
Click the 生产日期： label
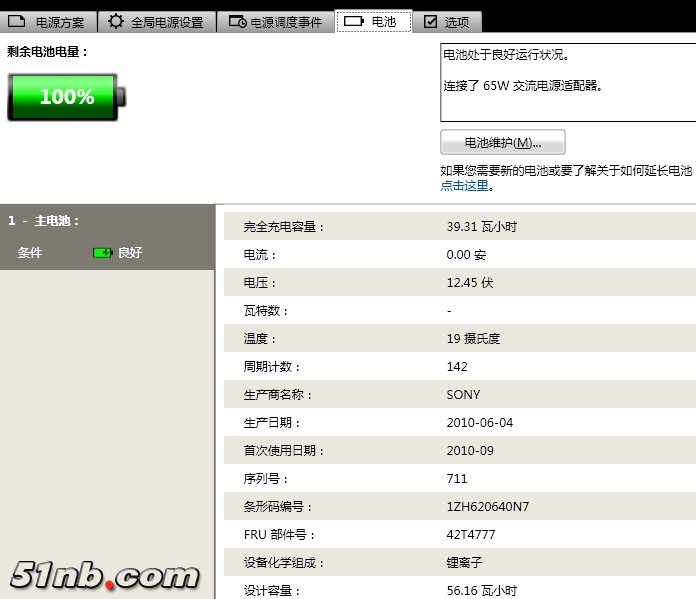[272, 423]
